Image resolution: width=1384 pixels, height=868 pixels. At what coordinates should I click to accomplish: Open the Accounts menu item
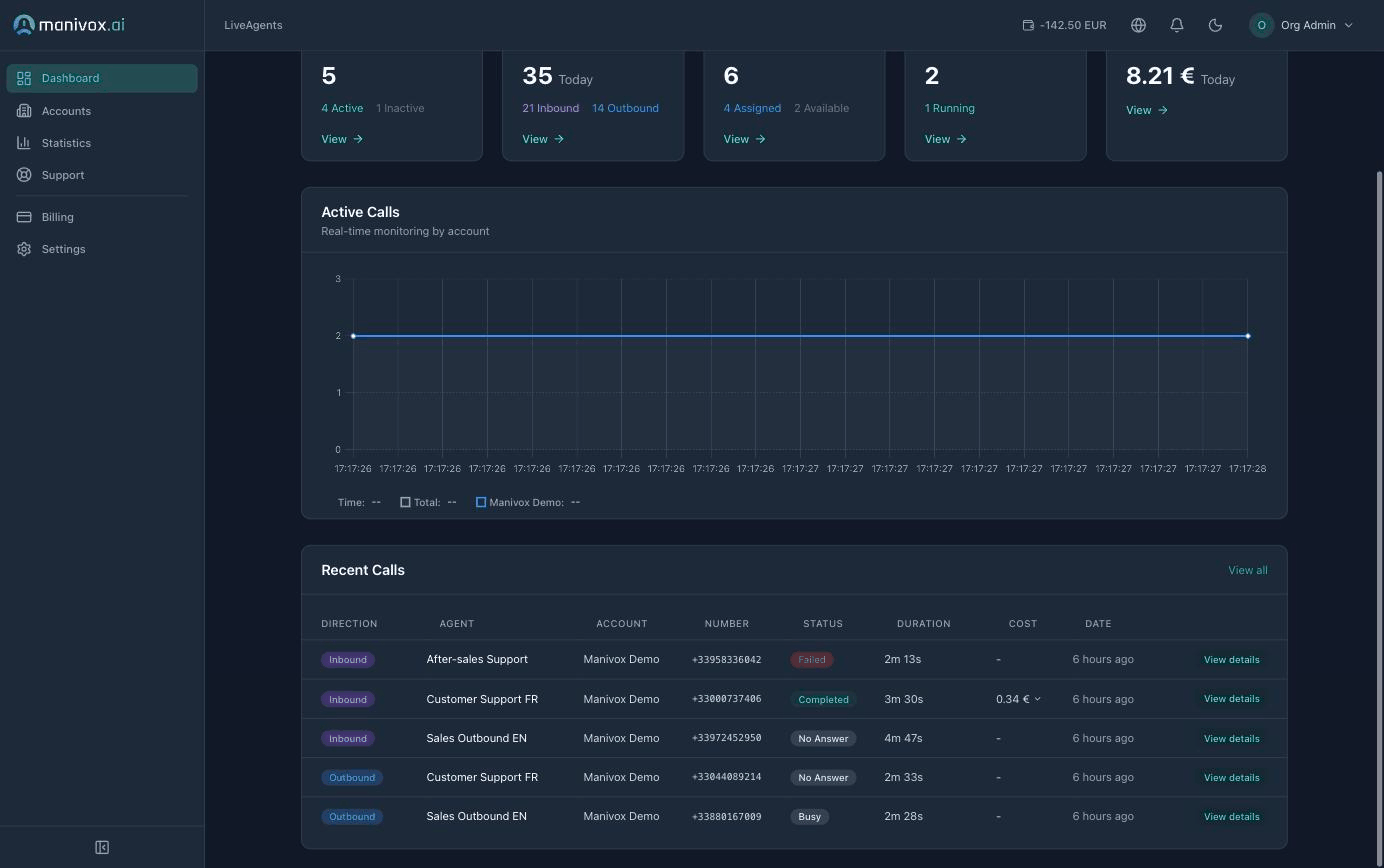coord(102,111)
